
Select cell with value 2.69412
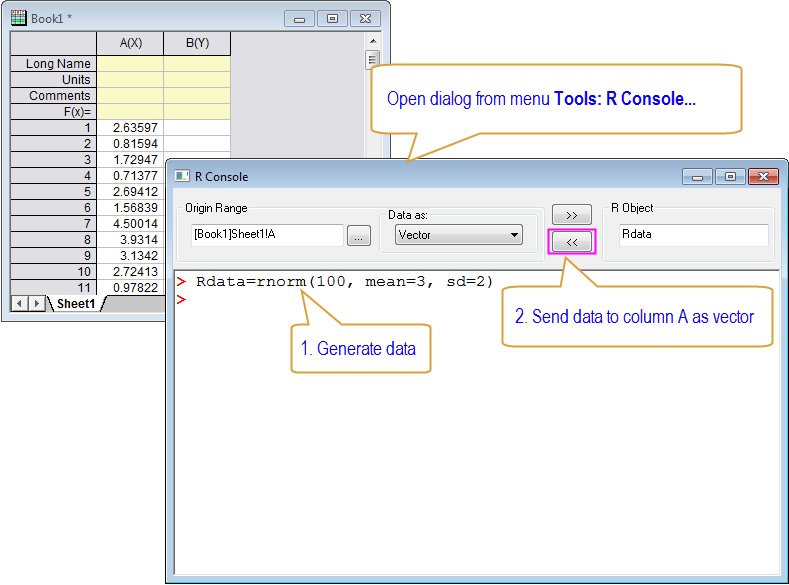(x=130, y=192)
